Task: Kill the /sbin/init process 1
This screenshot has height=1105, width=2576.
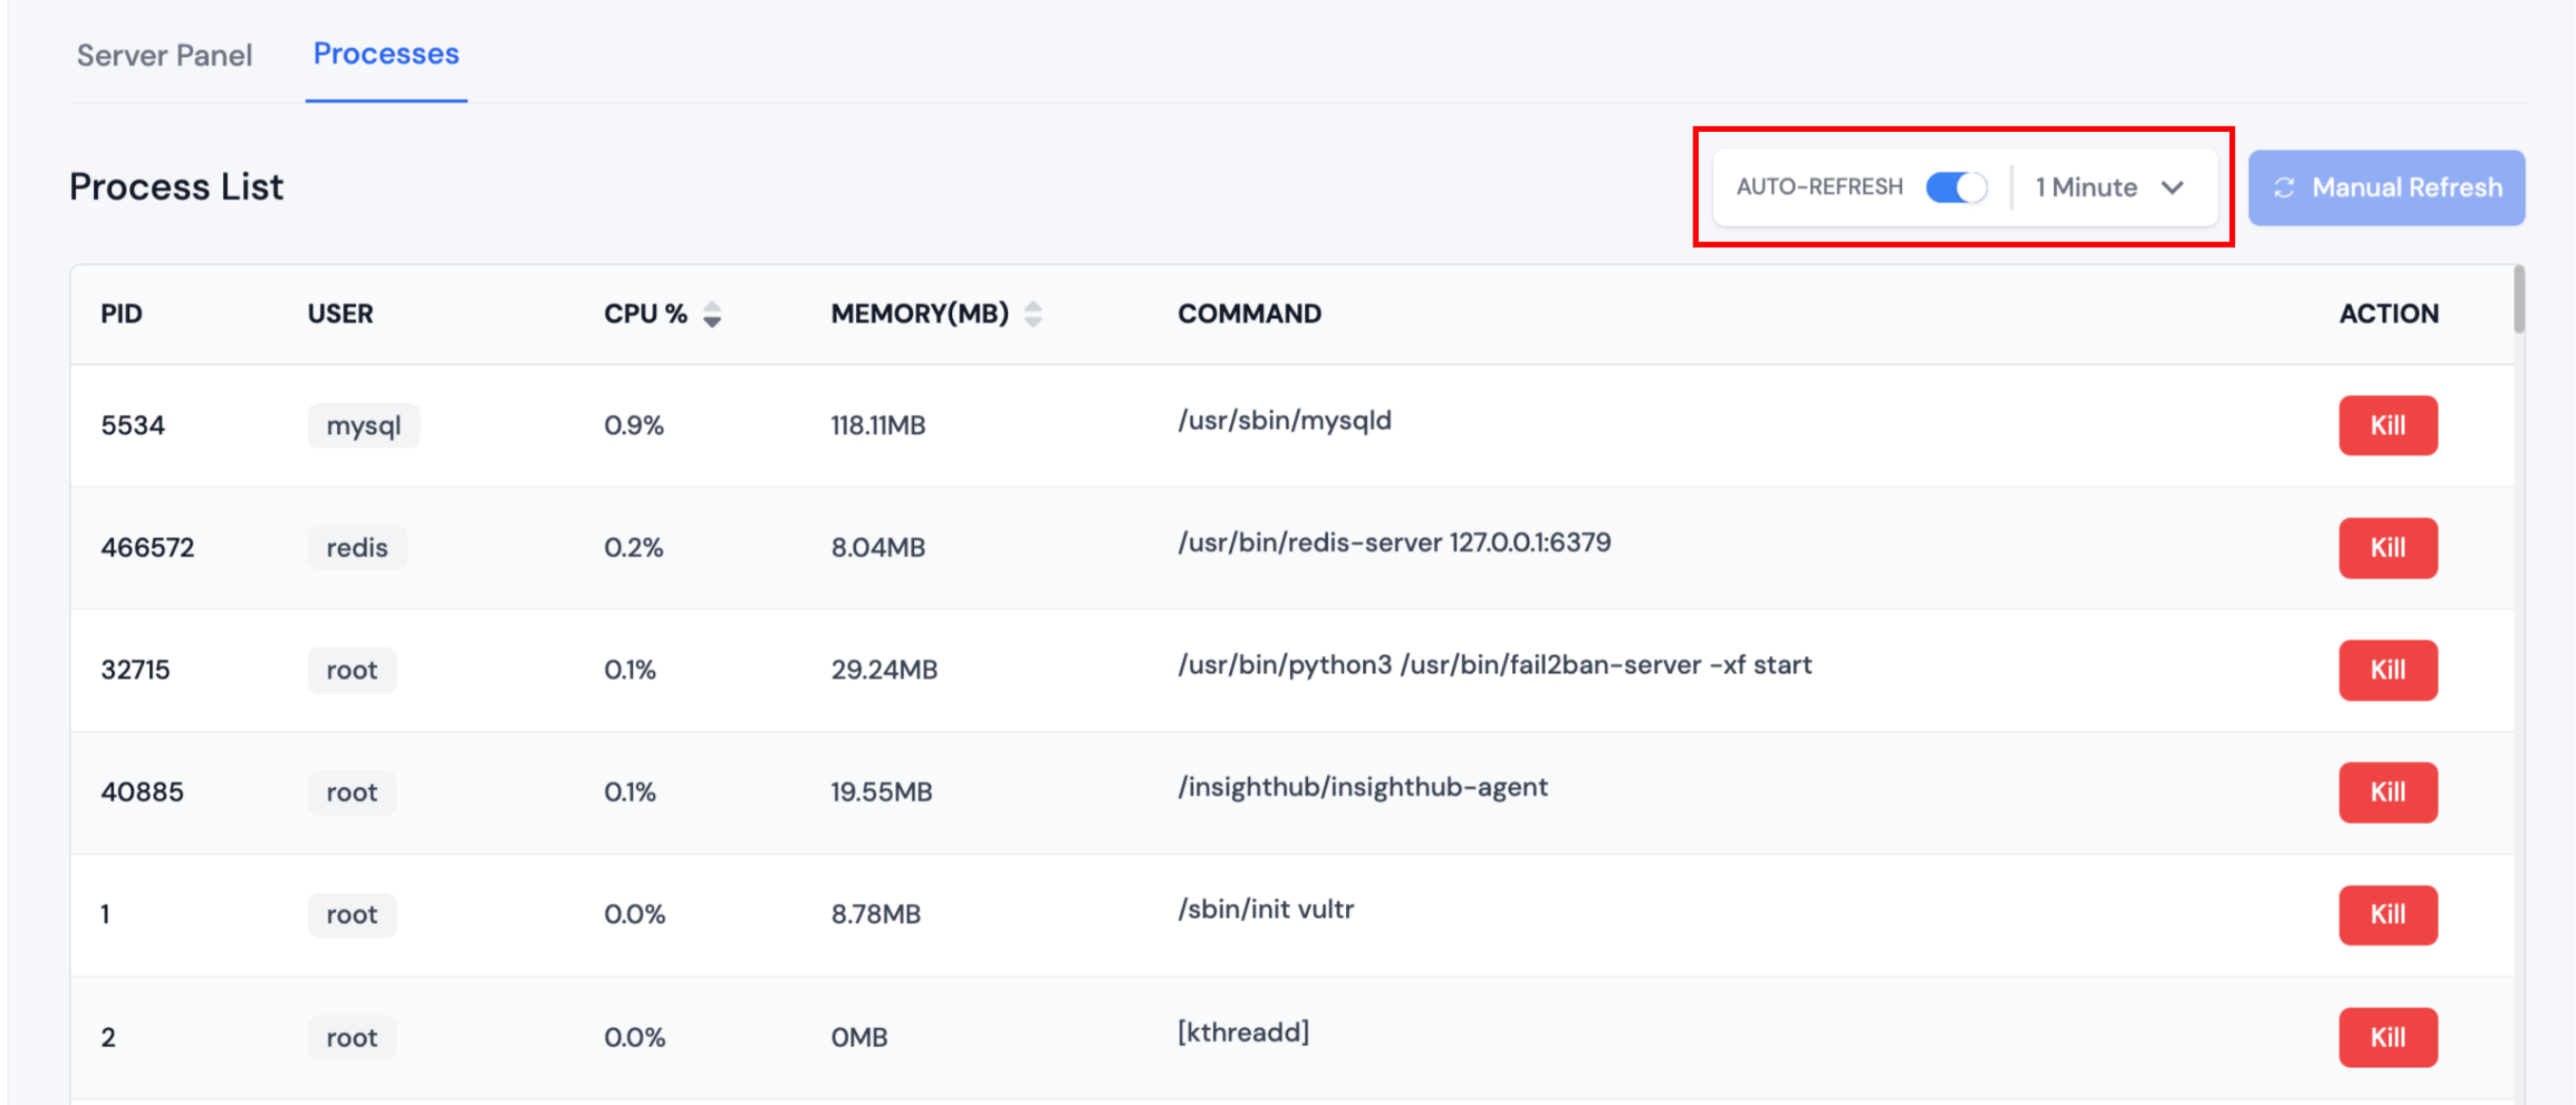Action: [2387, 914]
